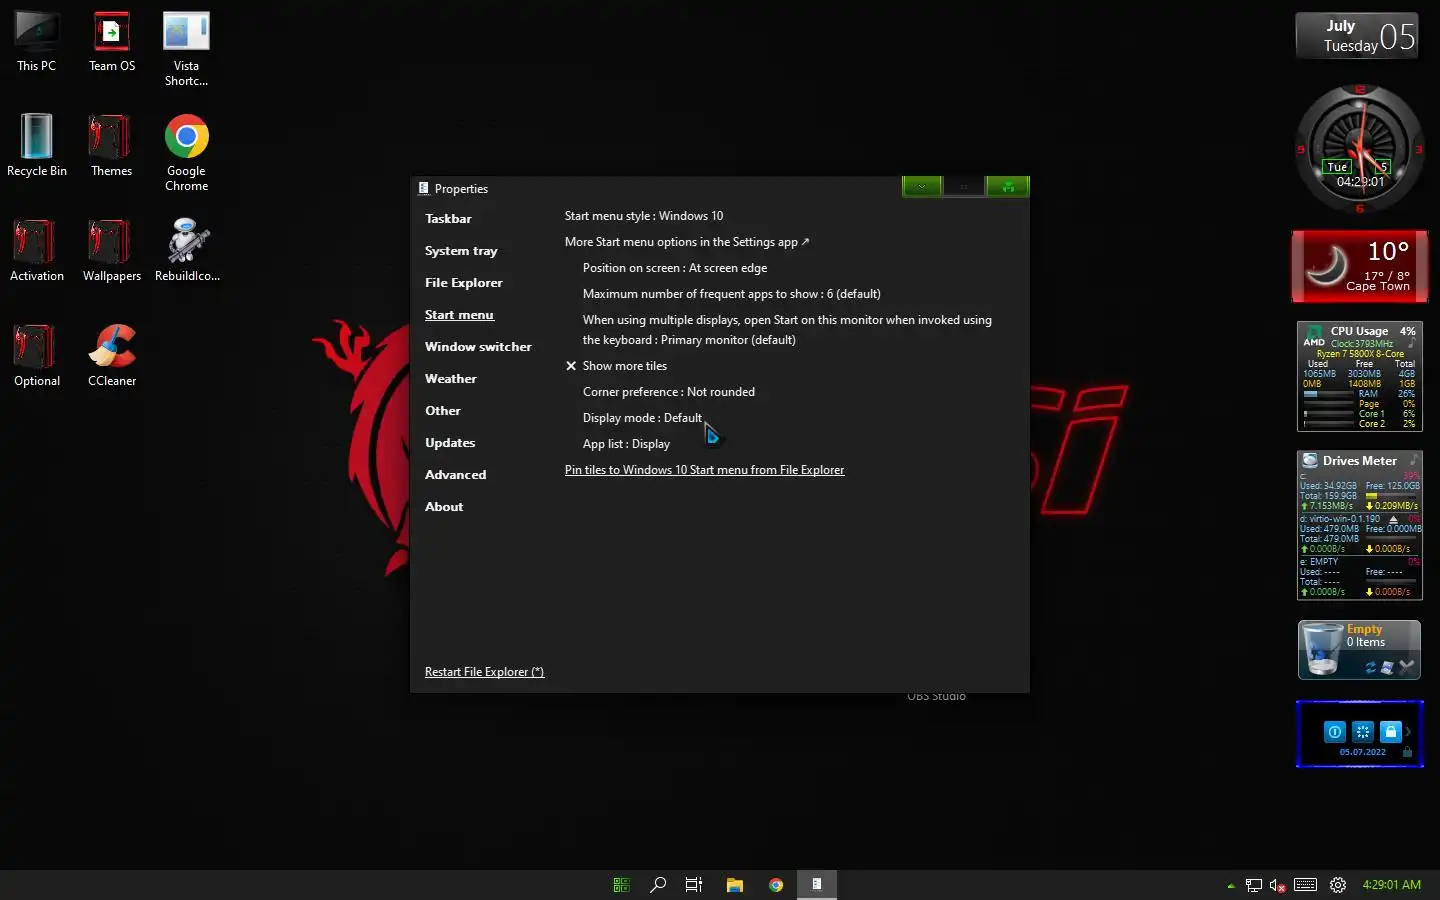Change Display mode: Default setting
This screenshot has height=900, width=1440.
click(642, 418)
